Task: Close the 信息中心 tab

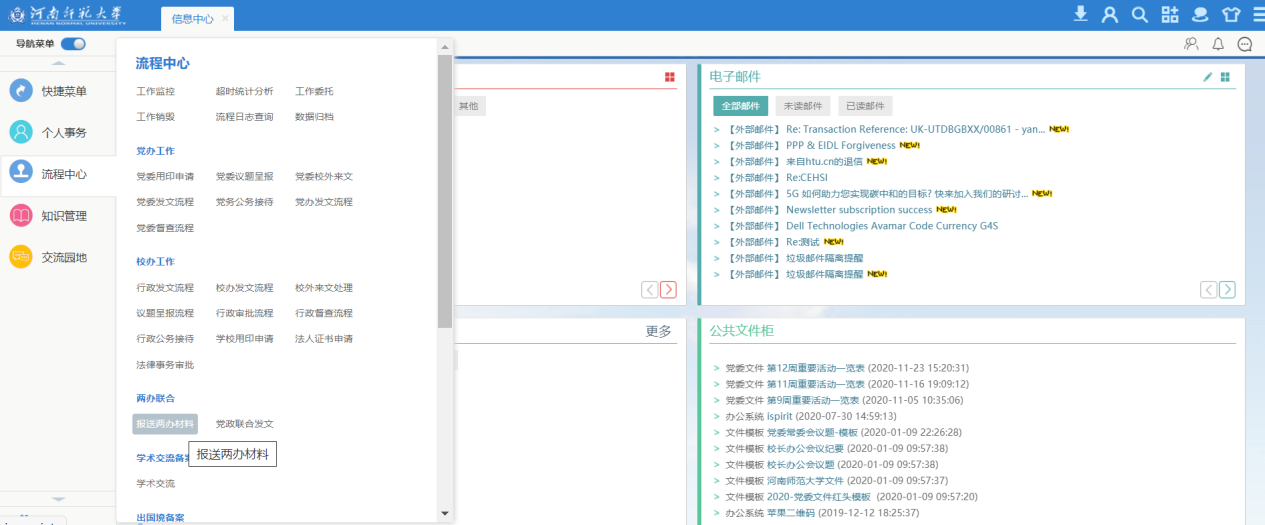Action: [225, 19]
